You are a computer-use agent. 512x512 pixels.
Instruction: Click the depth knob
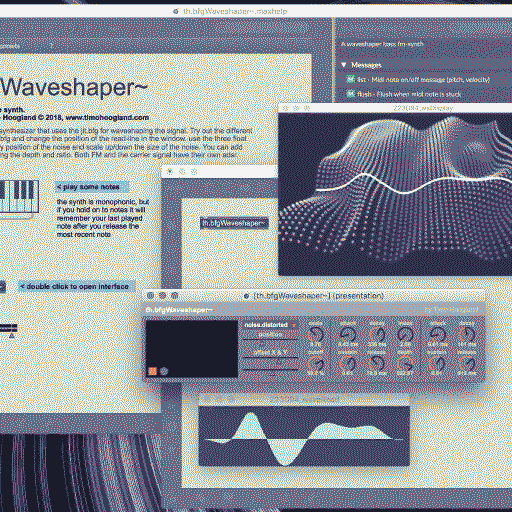click(x=405, y=364)
